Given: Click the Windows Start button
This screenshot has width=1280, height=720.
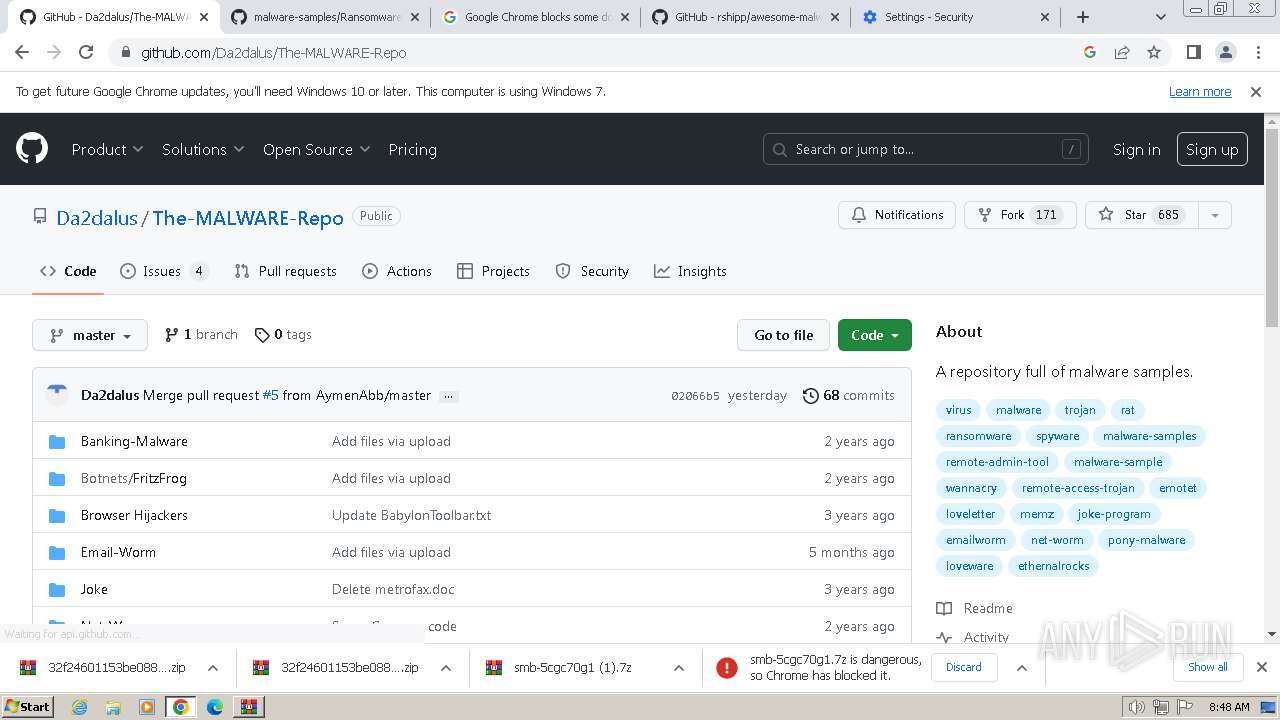Looking at the screenshot, I should point(28,707).
